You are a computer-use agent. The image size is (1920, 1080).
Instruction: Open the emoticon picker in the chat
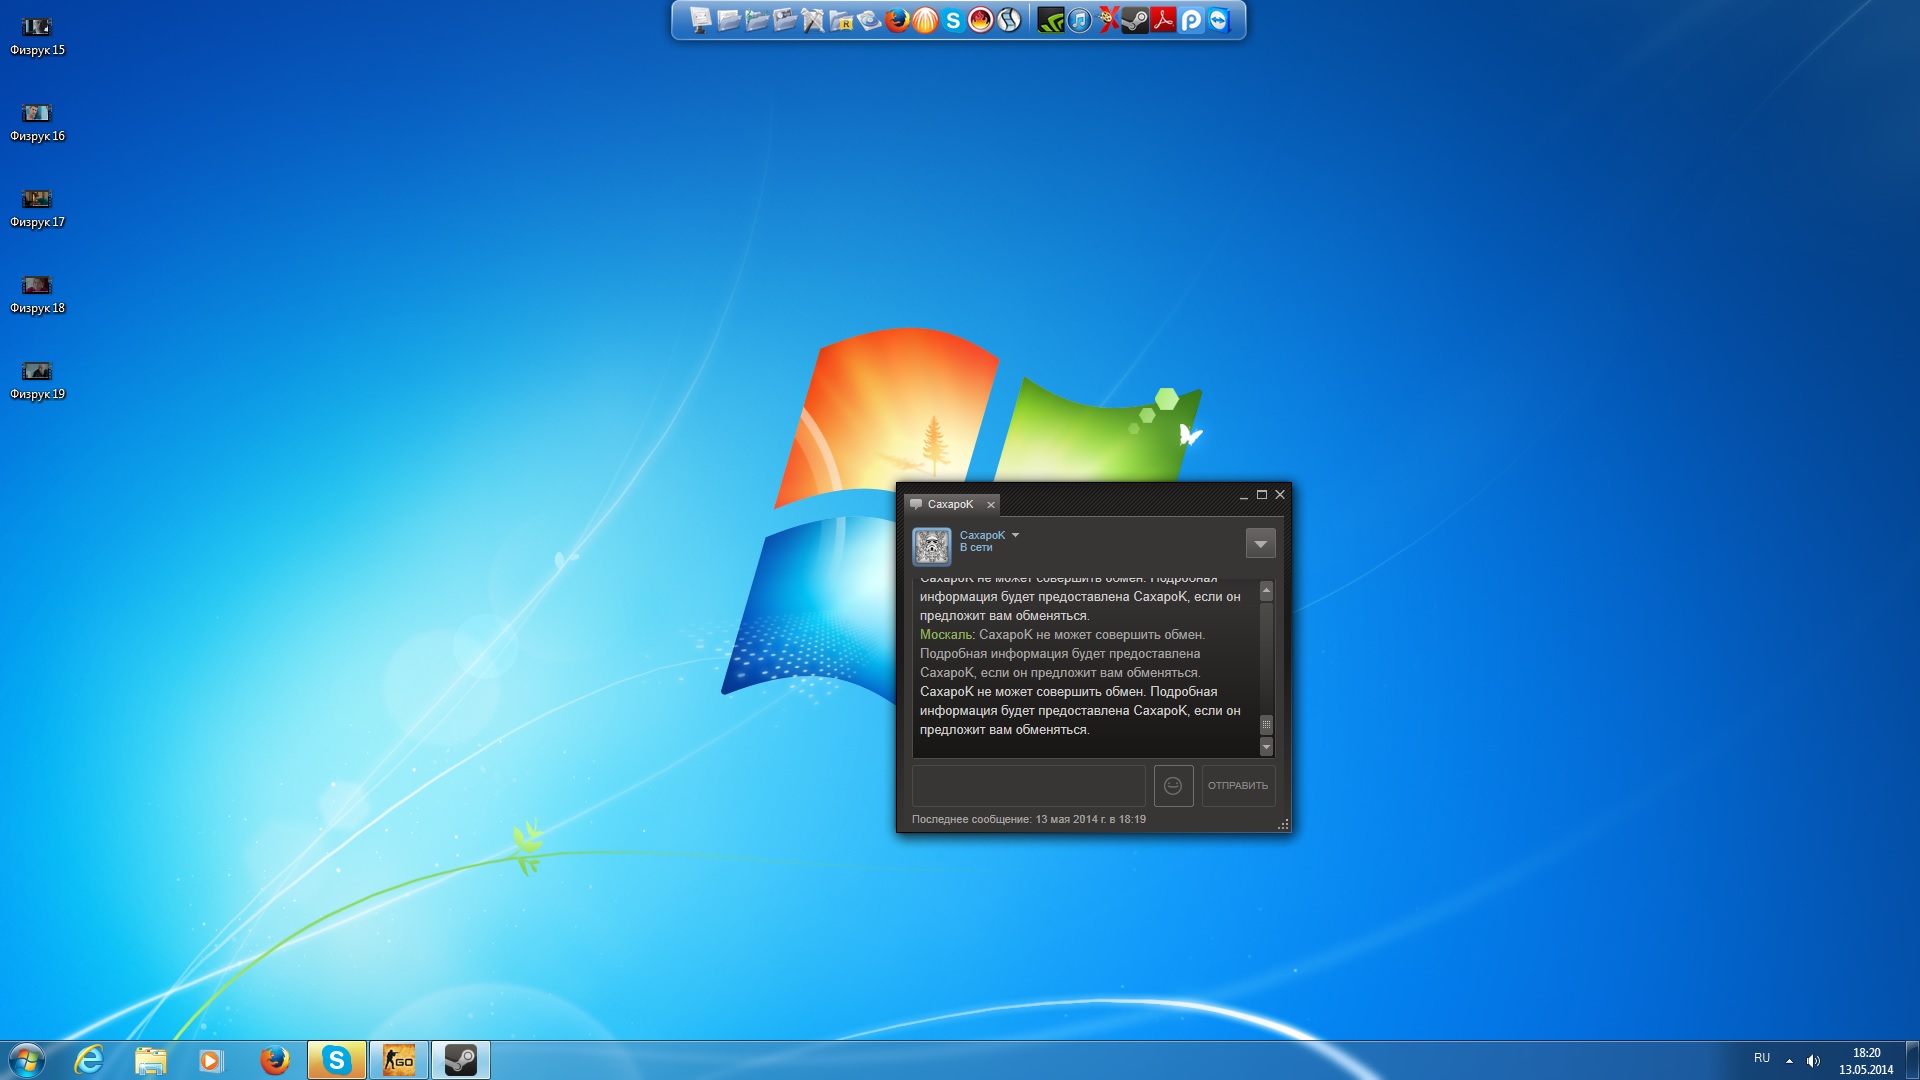tap(1173, 786)
